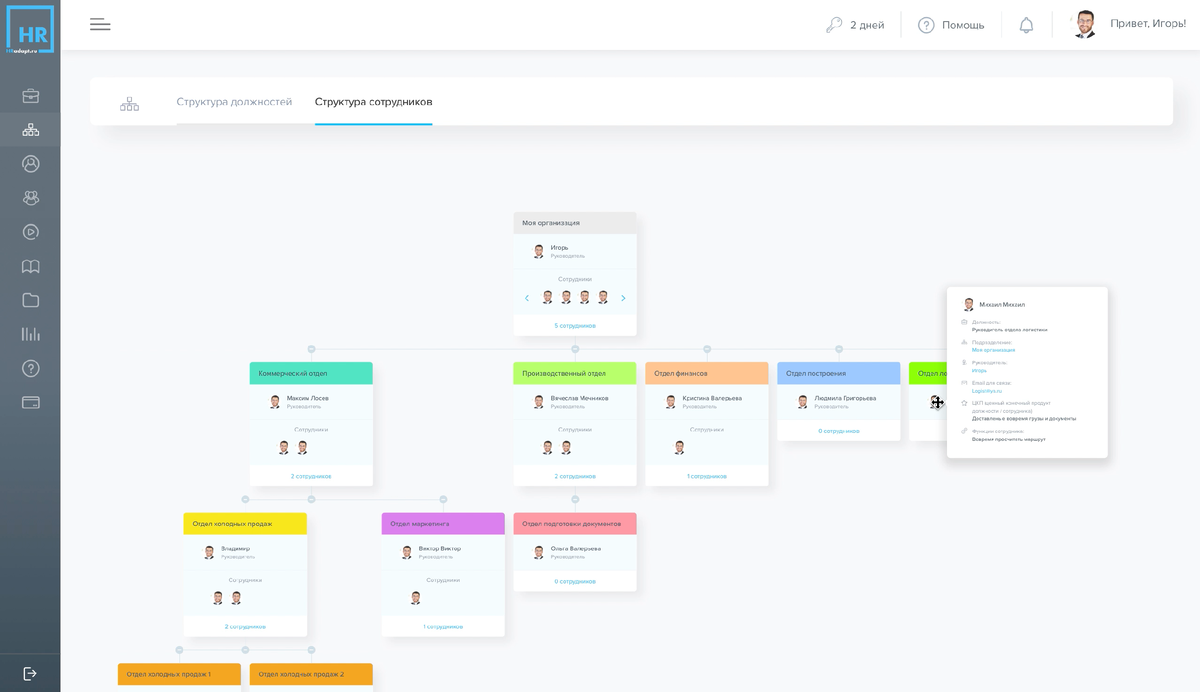Select the Отдел подготовки документов pink header
1200x692 pixels.
click(x=575, y=523)
